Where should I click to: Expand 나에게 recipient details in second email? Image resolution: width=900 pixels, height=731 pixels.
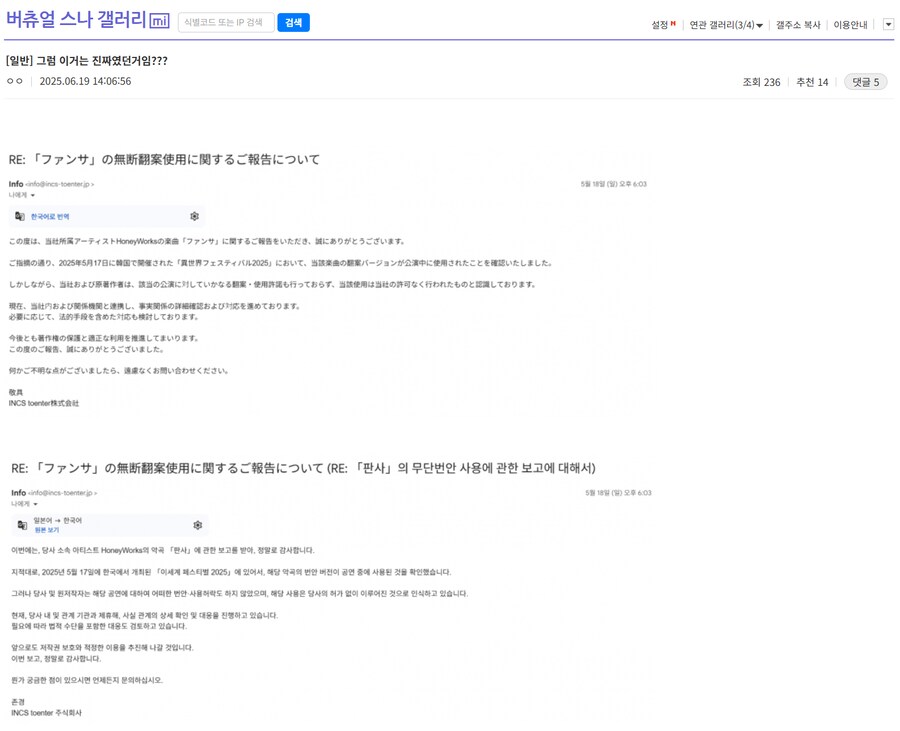[x=24, y=504]
